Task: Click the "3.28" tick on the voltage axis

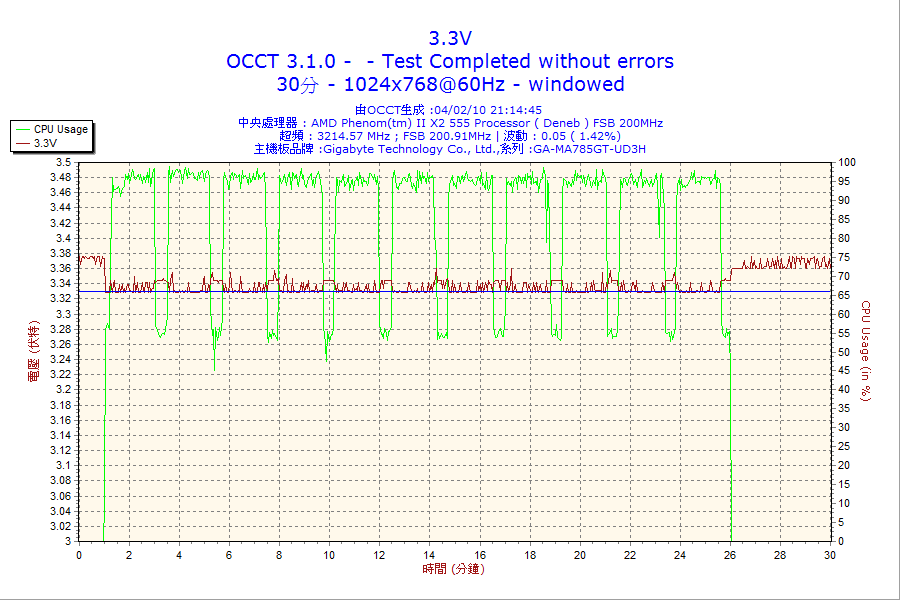Action: pos(61,329)
